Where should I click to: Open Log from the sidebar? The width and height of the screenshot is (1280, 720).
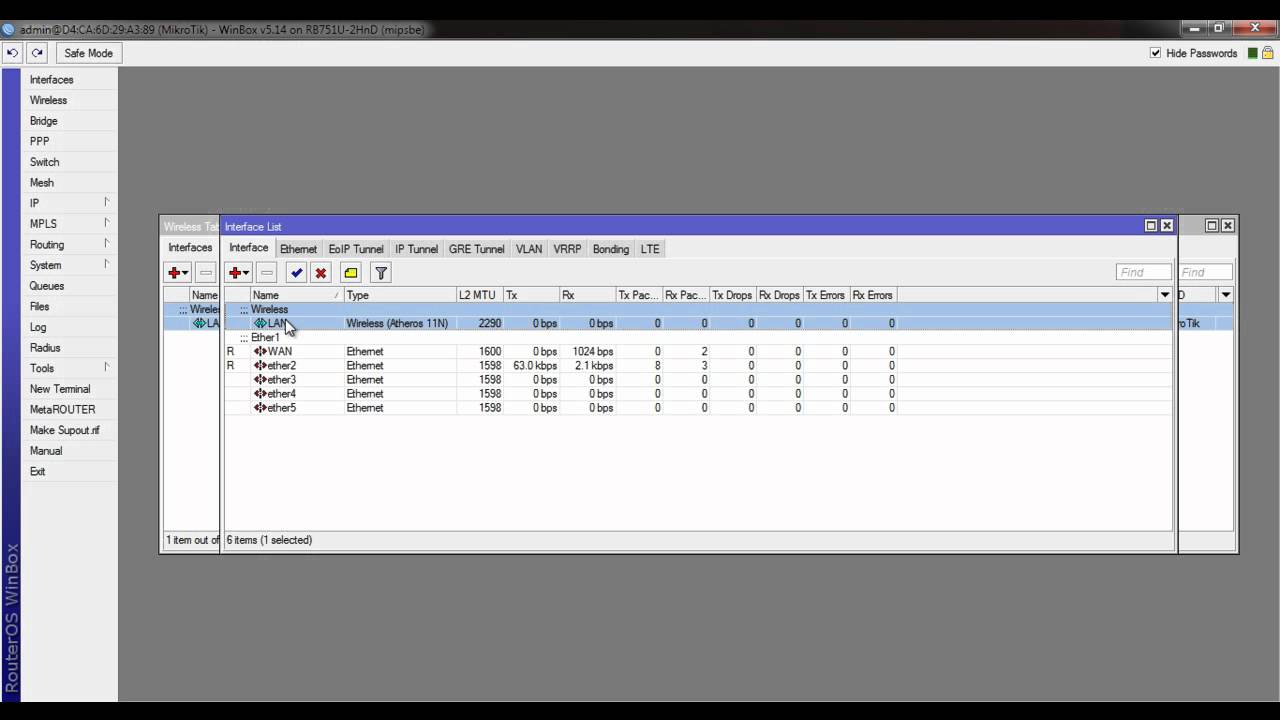pyautogui.click(x=37, y=327)
